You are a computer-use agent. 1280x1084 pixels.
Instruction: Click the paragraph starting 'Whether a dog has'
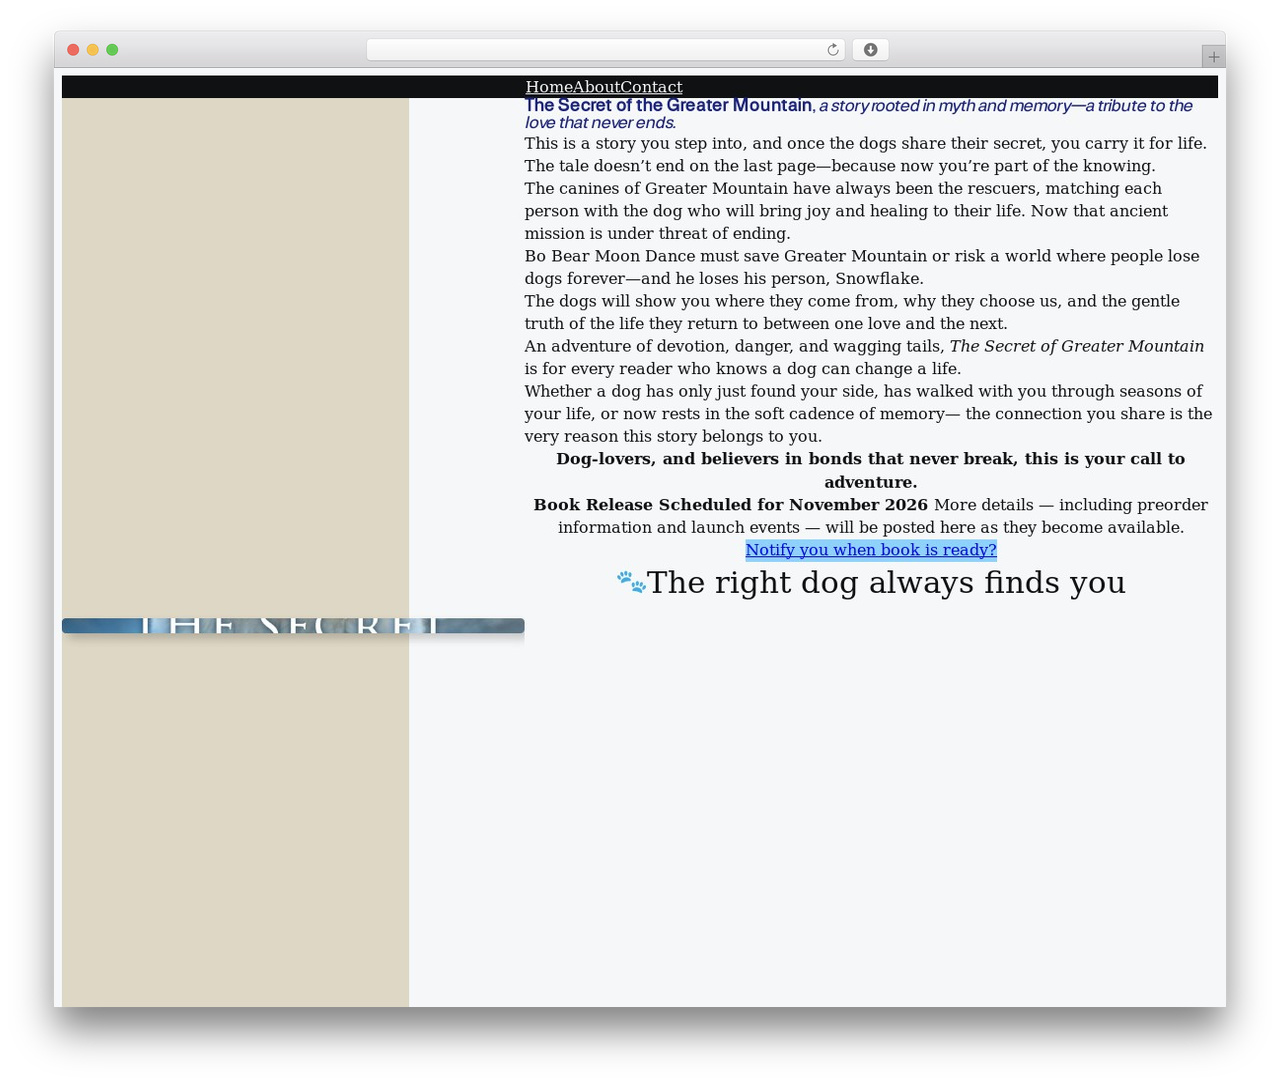868,413
